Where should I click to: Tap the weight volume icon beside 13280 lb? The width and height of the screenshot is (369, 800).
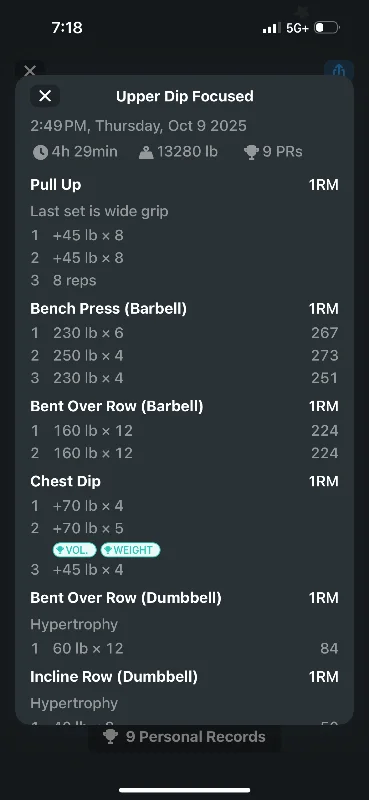(x=146, y=152)
